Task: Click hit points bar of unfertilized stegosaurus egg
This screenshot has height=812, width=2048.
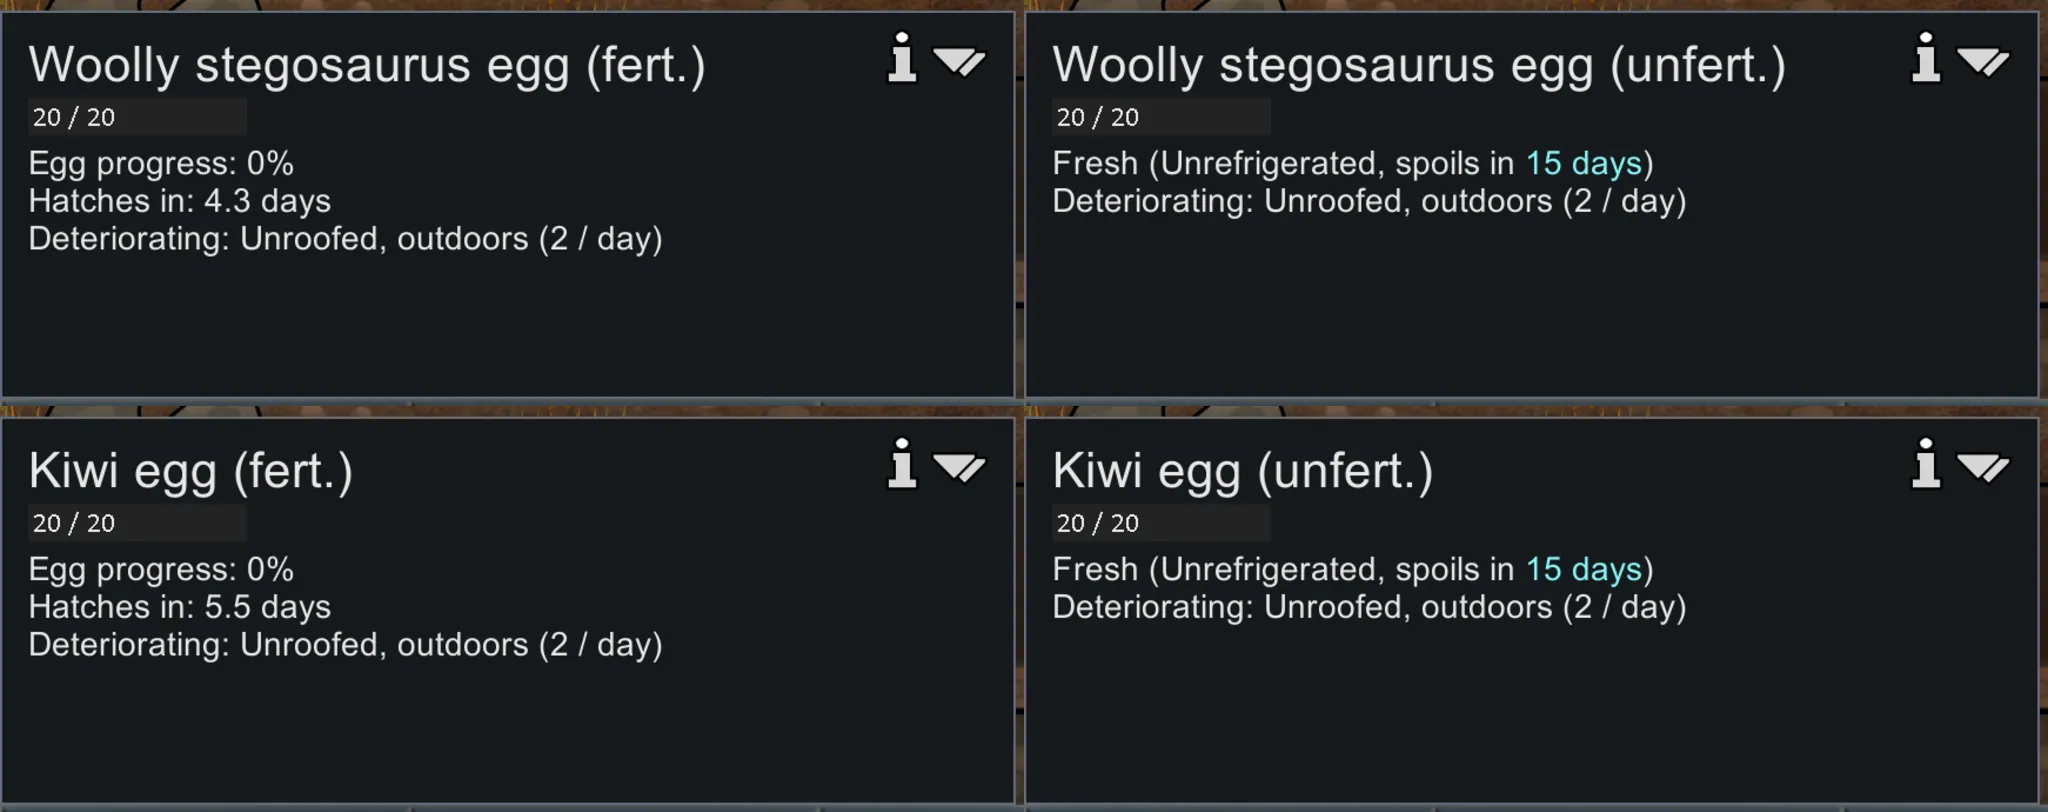Action: point(1161,117)
